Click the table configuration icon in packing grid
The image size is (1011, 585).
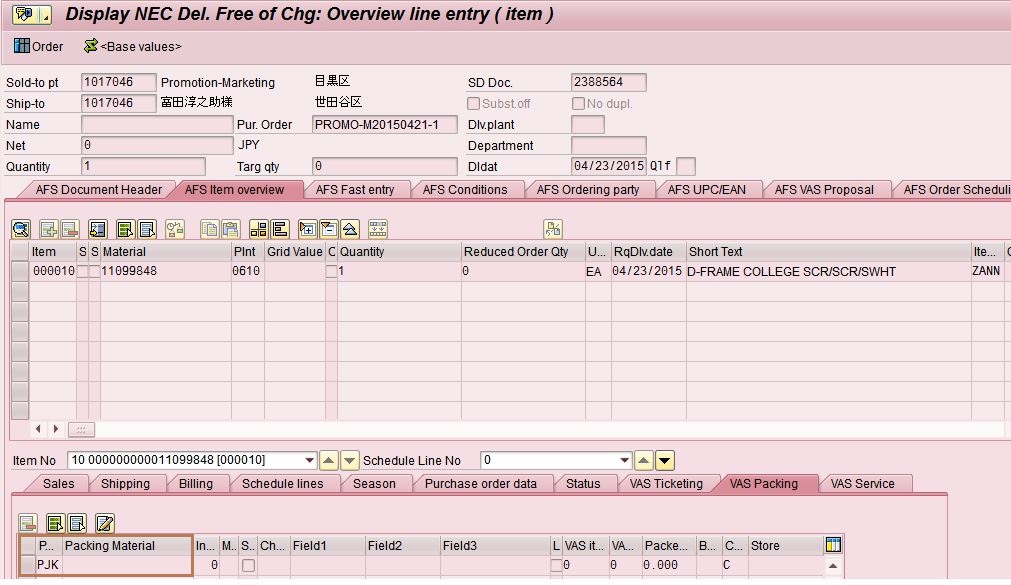pyautogui.click(x=833, y=545)
